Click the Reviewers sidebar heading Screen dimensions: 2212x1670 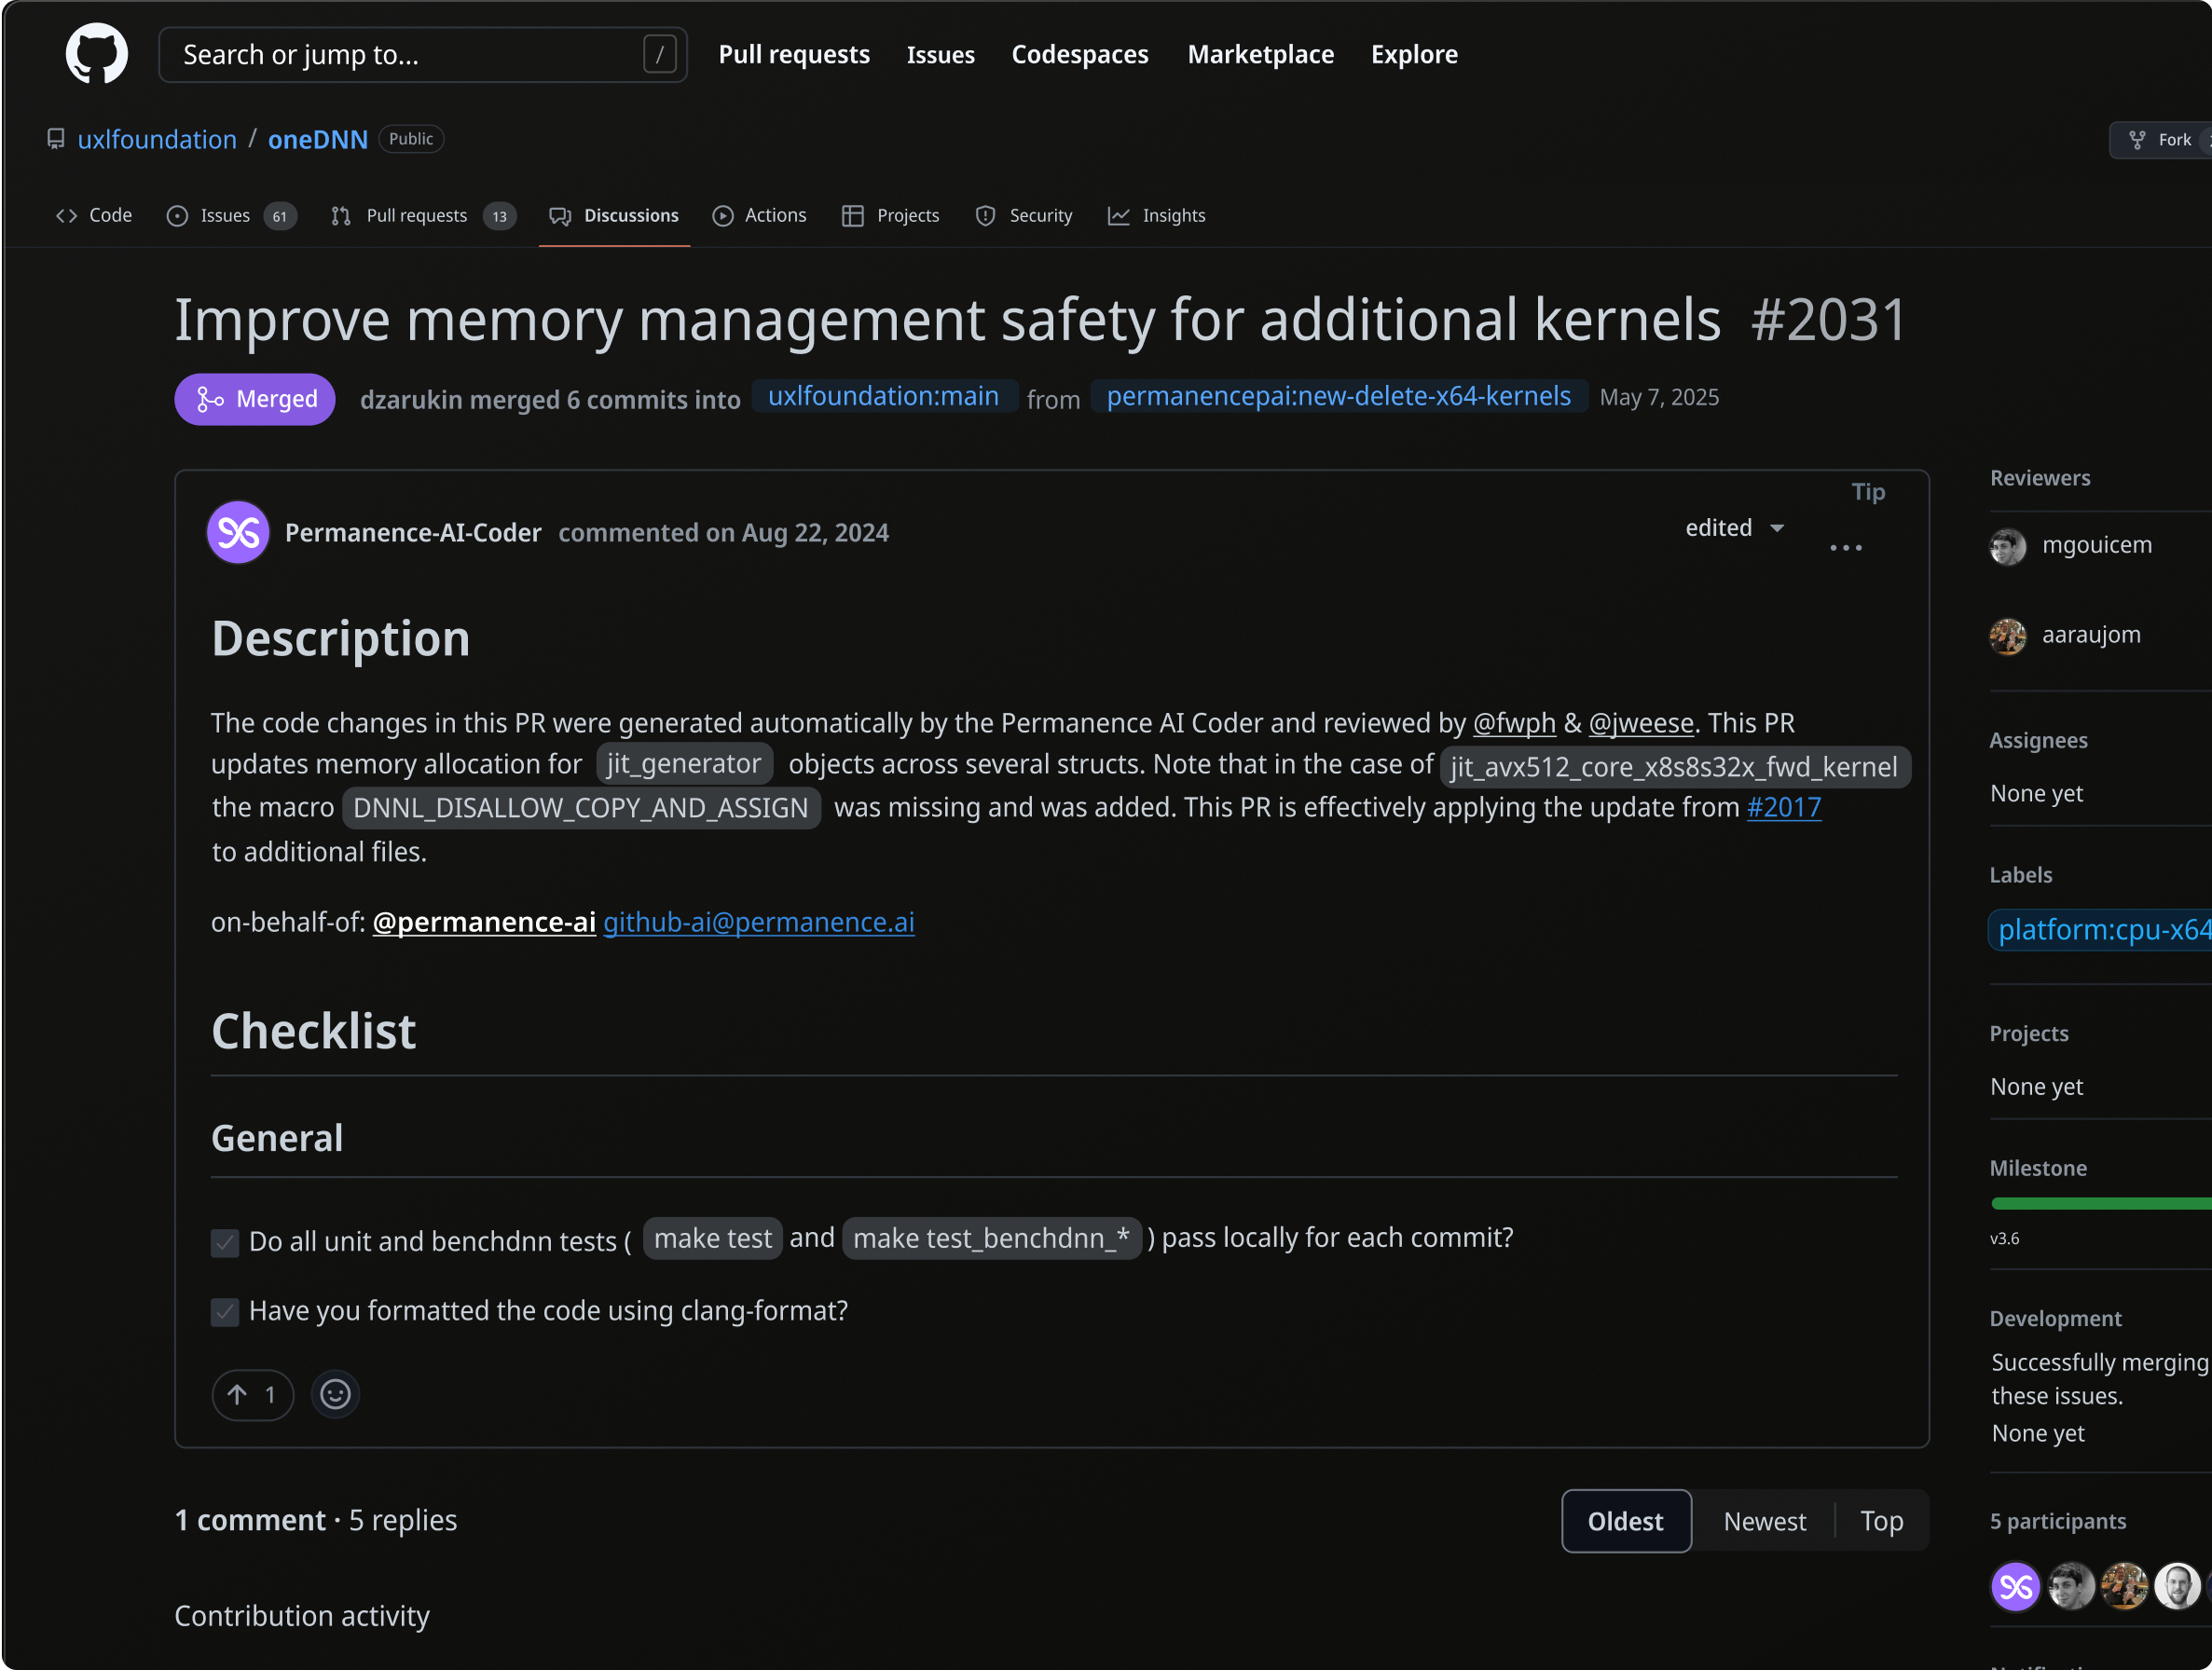tap(2040, 477)
